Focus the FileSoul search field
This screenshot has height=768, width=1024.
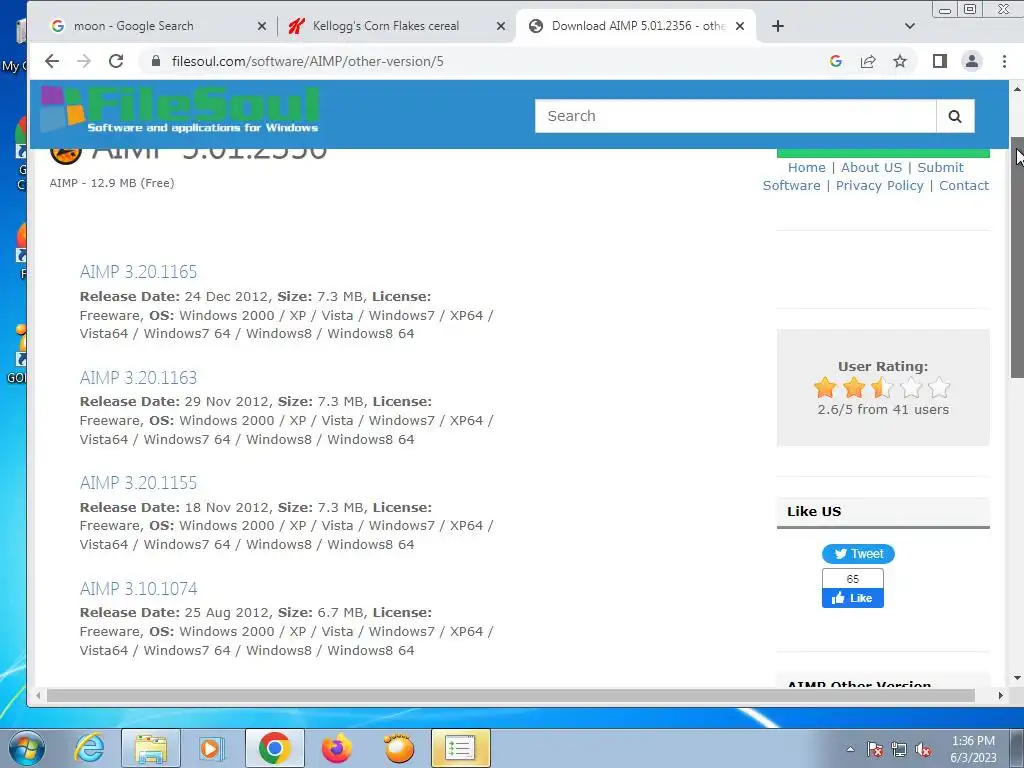(735, 116)
